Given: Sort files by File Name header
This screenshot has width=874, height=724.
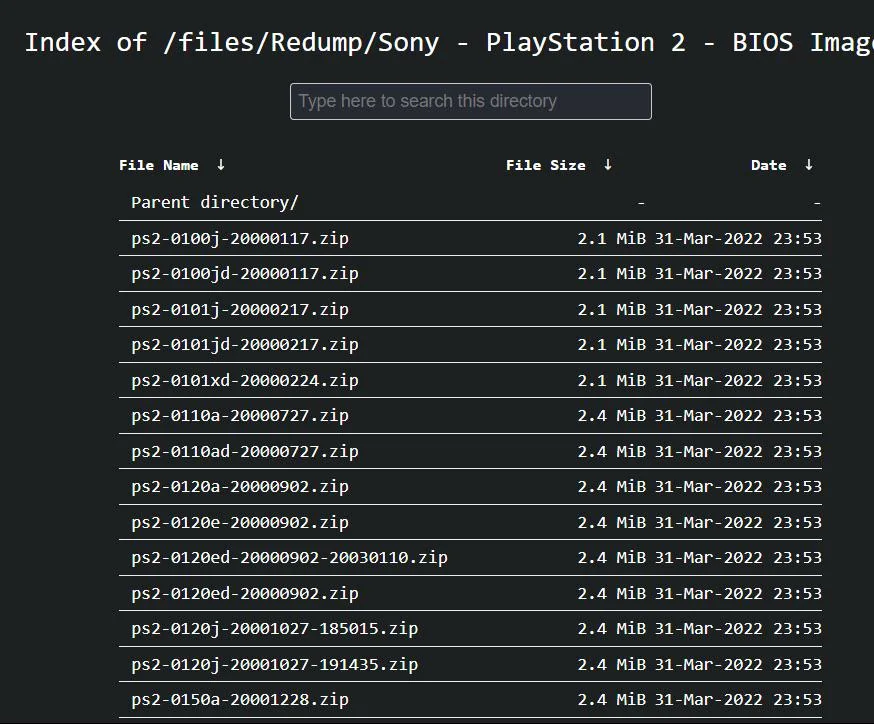Looking at the screenshot, I should (x=158, y=165).
